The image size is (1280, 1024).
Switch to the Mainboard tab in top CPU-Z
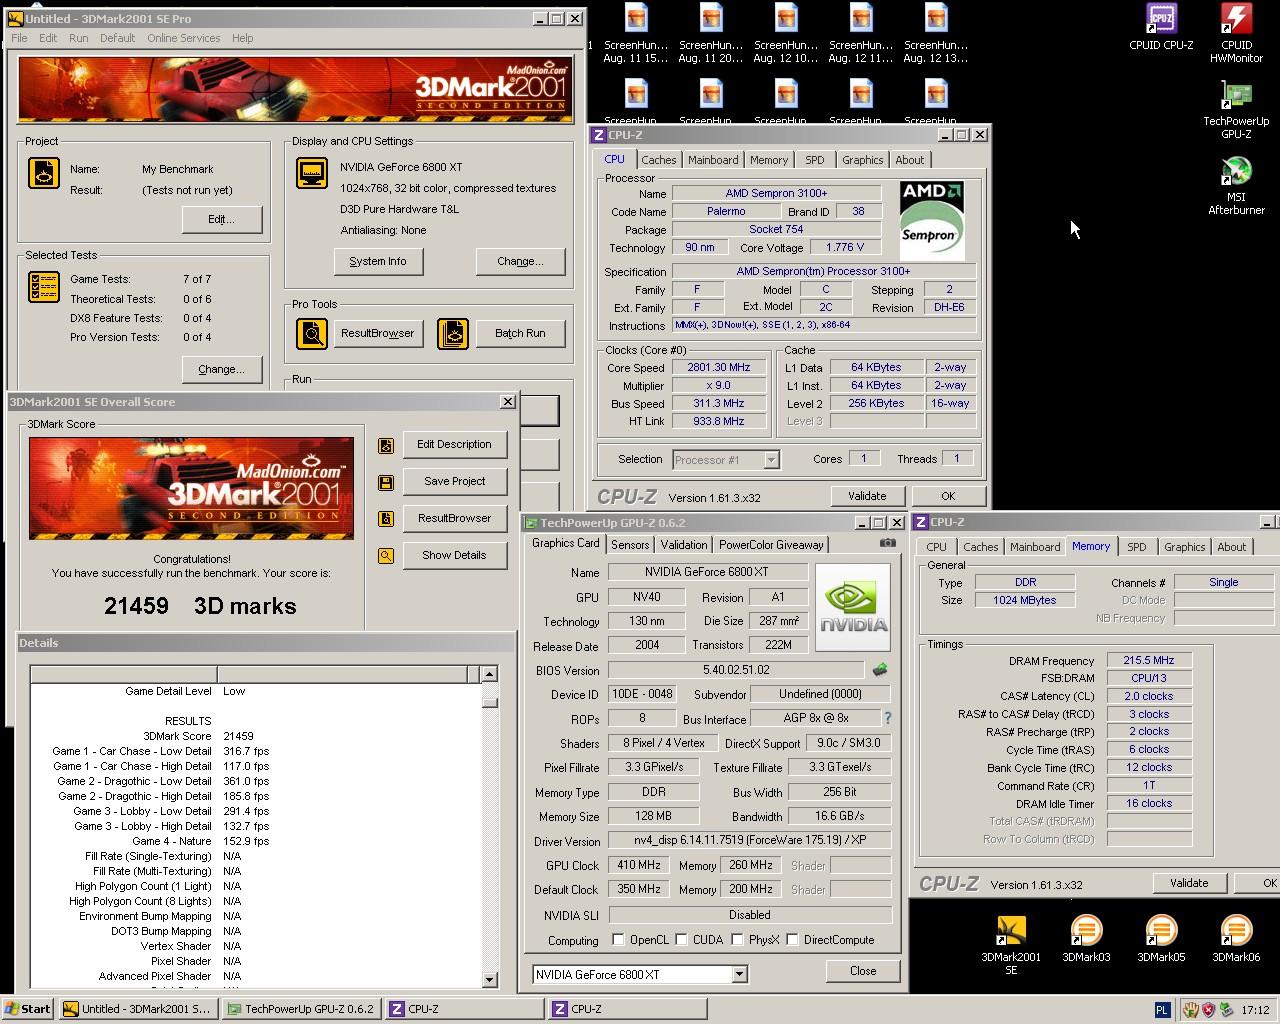coord(713,160)
